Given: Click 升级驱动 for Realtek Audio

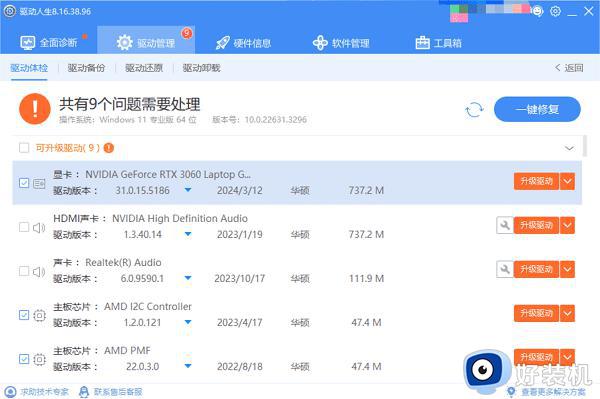Looking at the screenshot, I should [536, 269].
